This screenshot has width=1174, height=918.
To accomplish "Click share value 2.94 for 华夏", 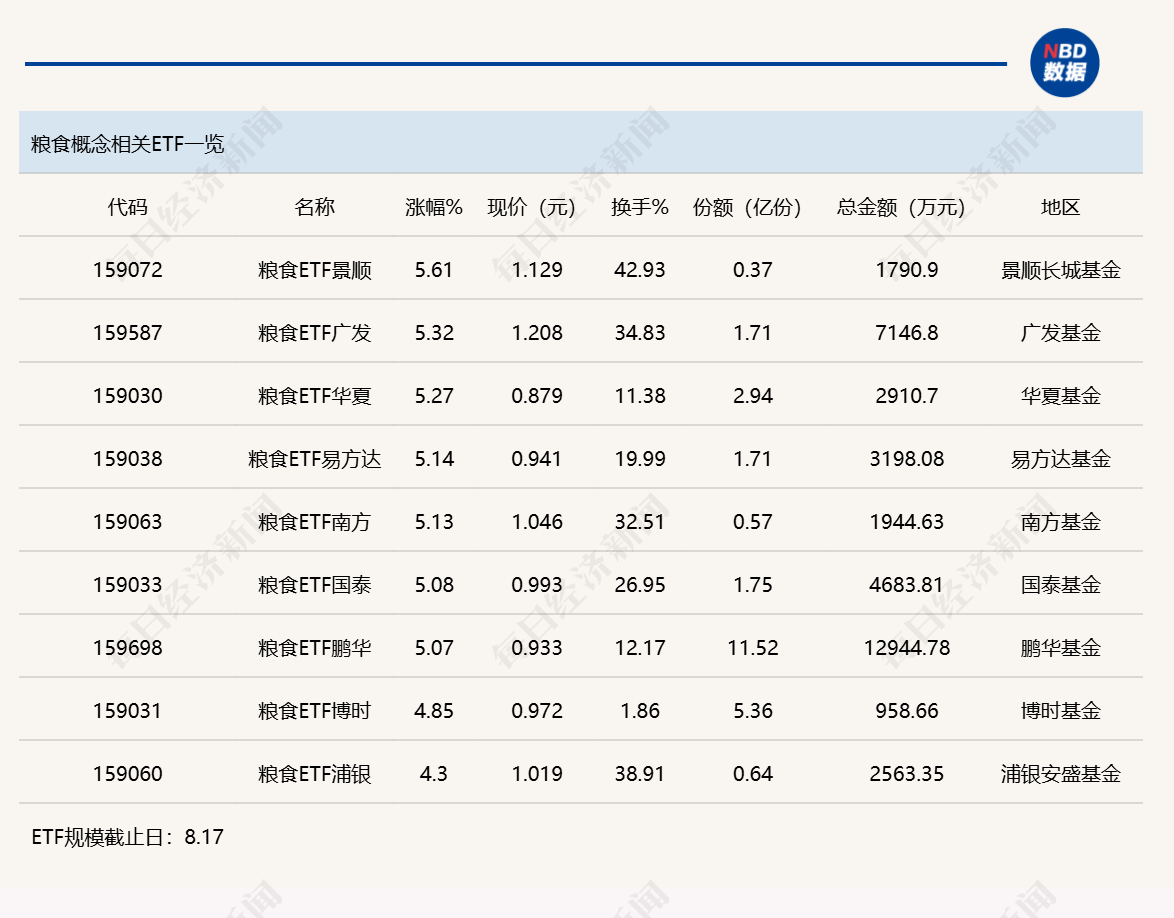I will 753,395.
